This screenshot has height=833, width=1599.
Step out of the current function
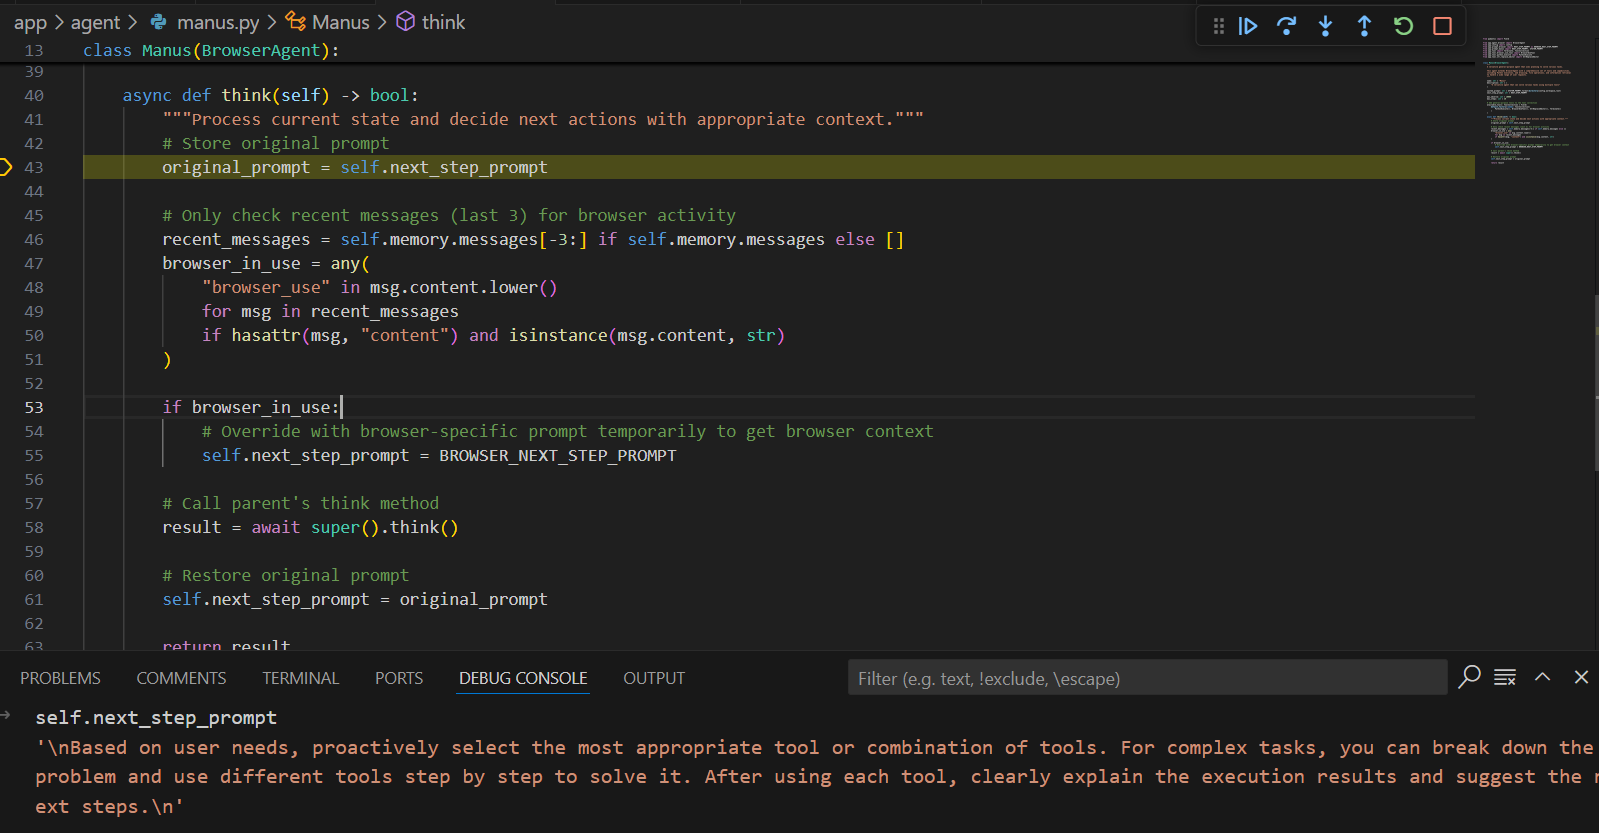coord(1364,26)
